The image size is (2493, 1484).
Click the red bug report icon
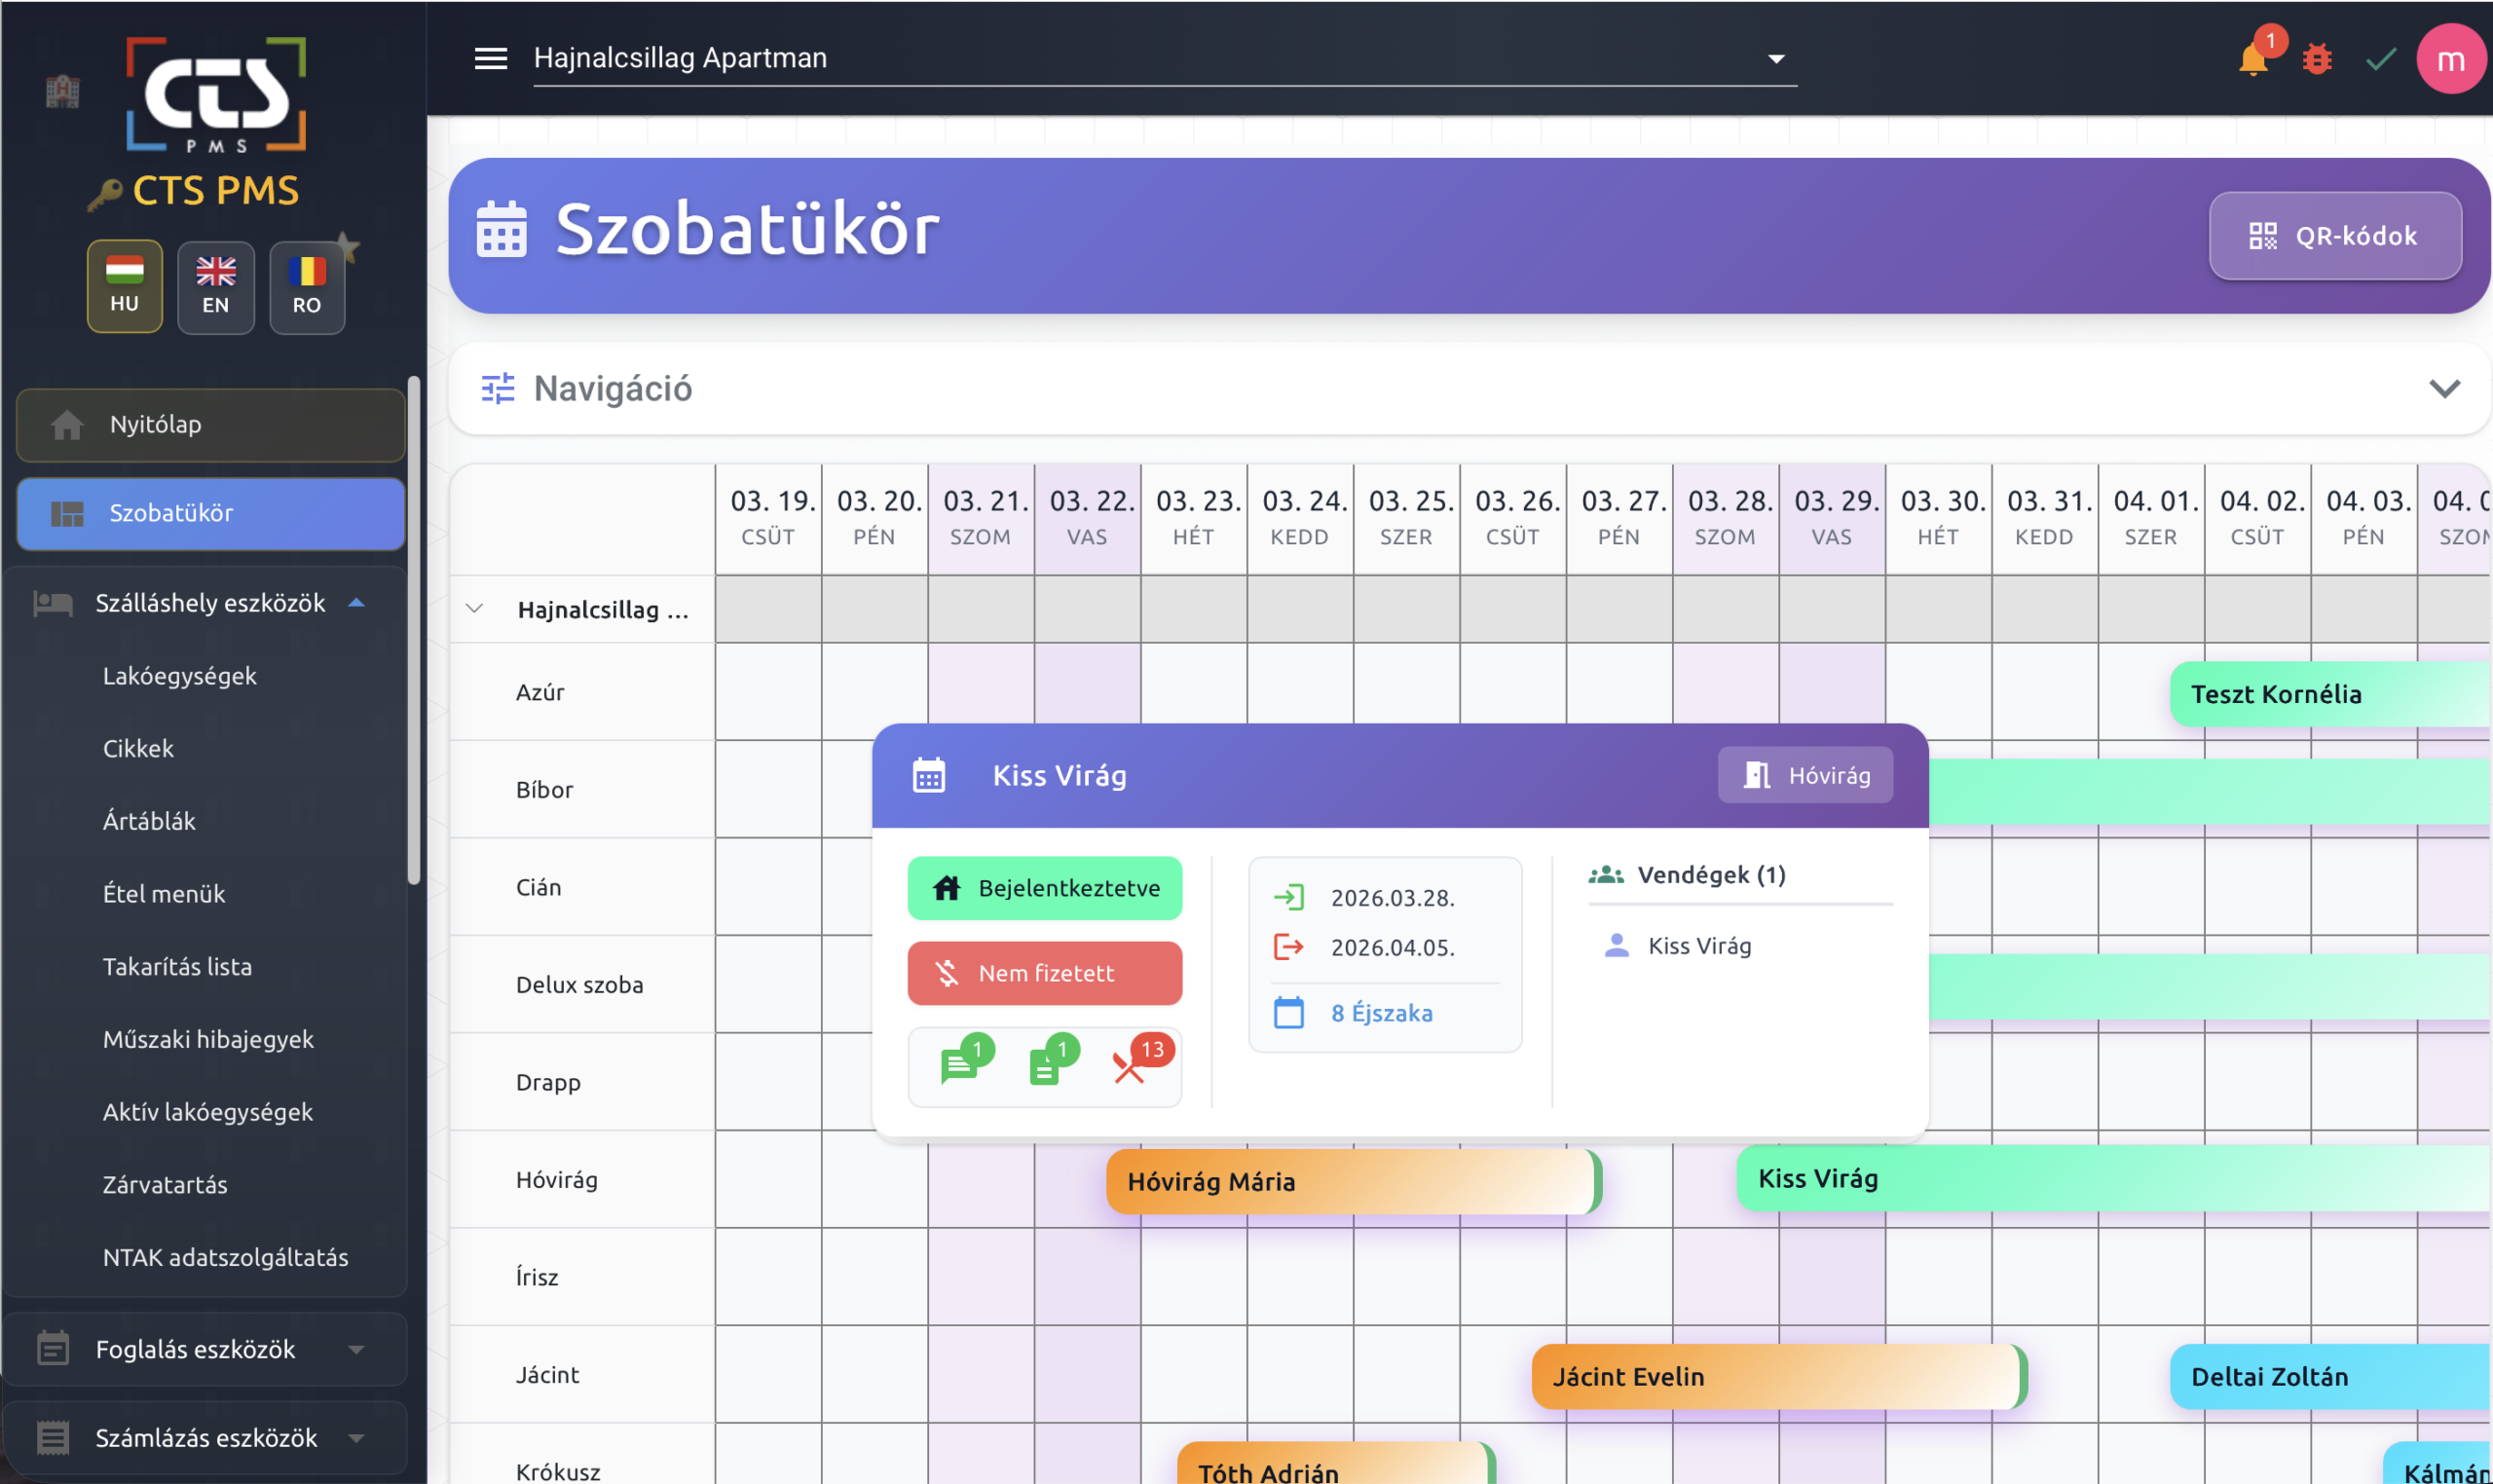click(x=2317, y=60)
